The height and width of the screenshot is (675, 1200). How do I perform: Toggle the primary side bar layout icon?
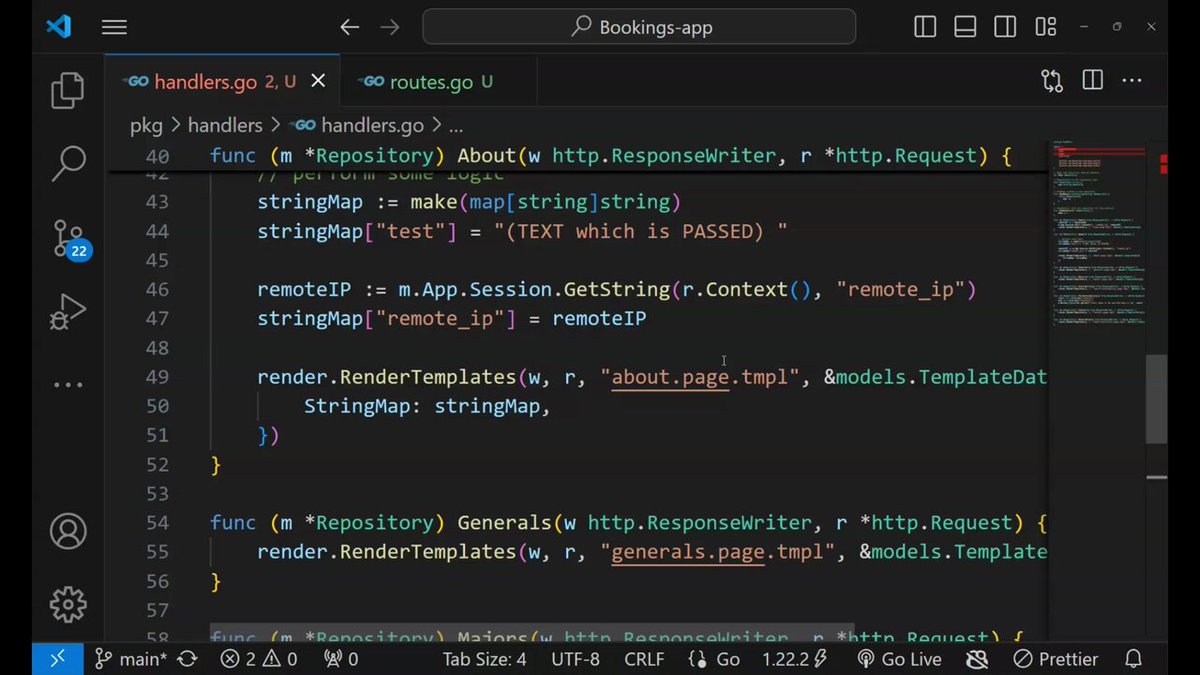925,27
